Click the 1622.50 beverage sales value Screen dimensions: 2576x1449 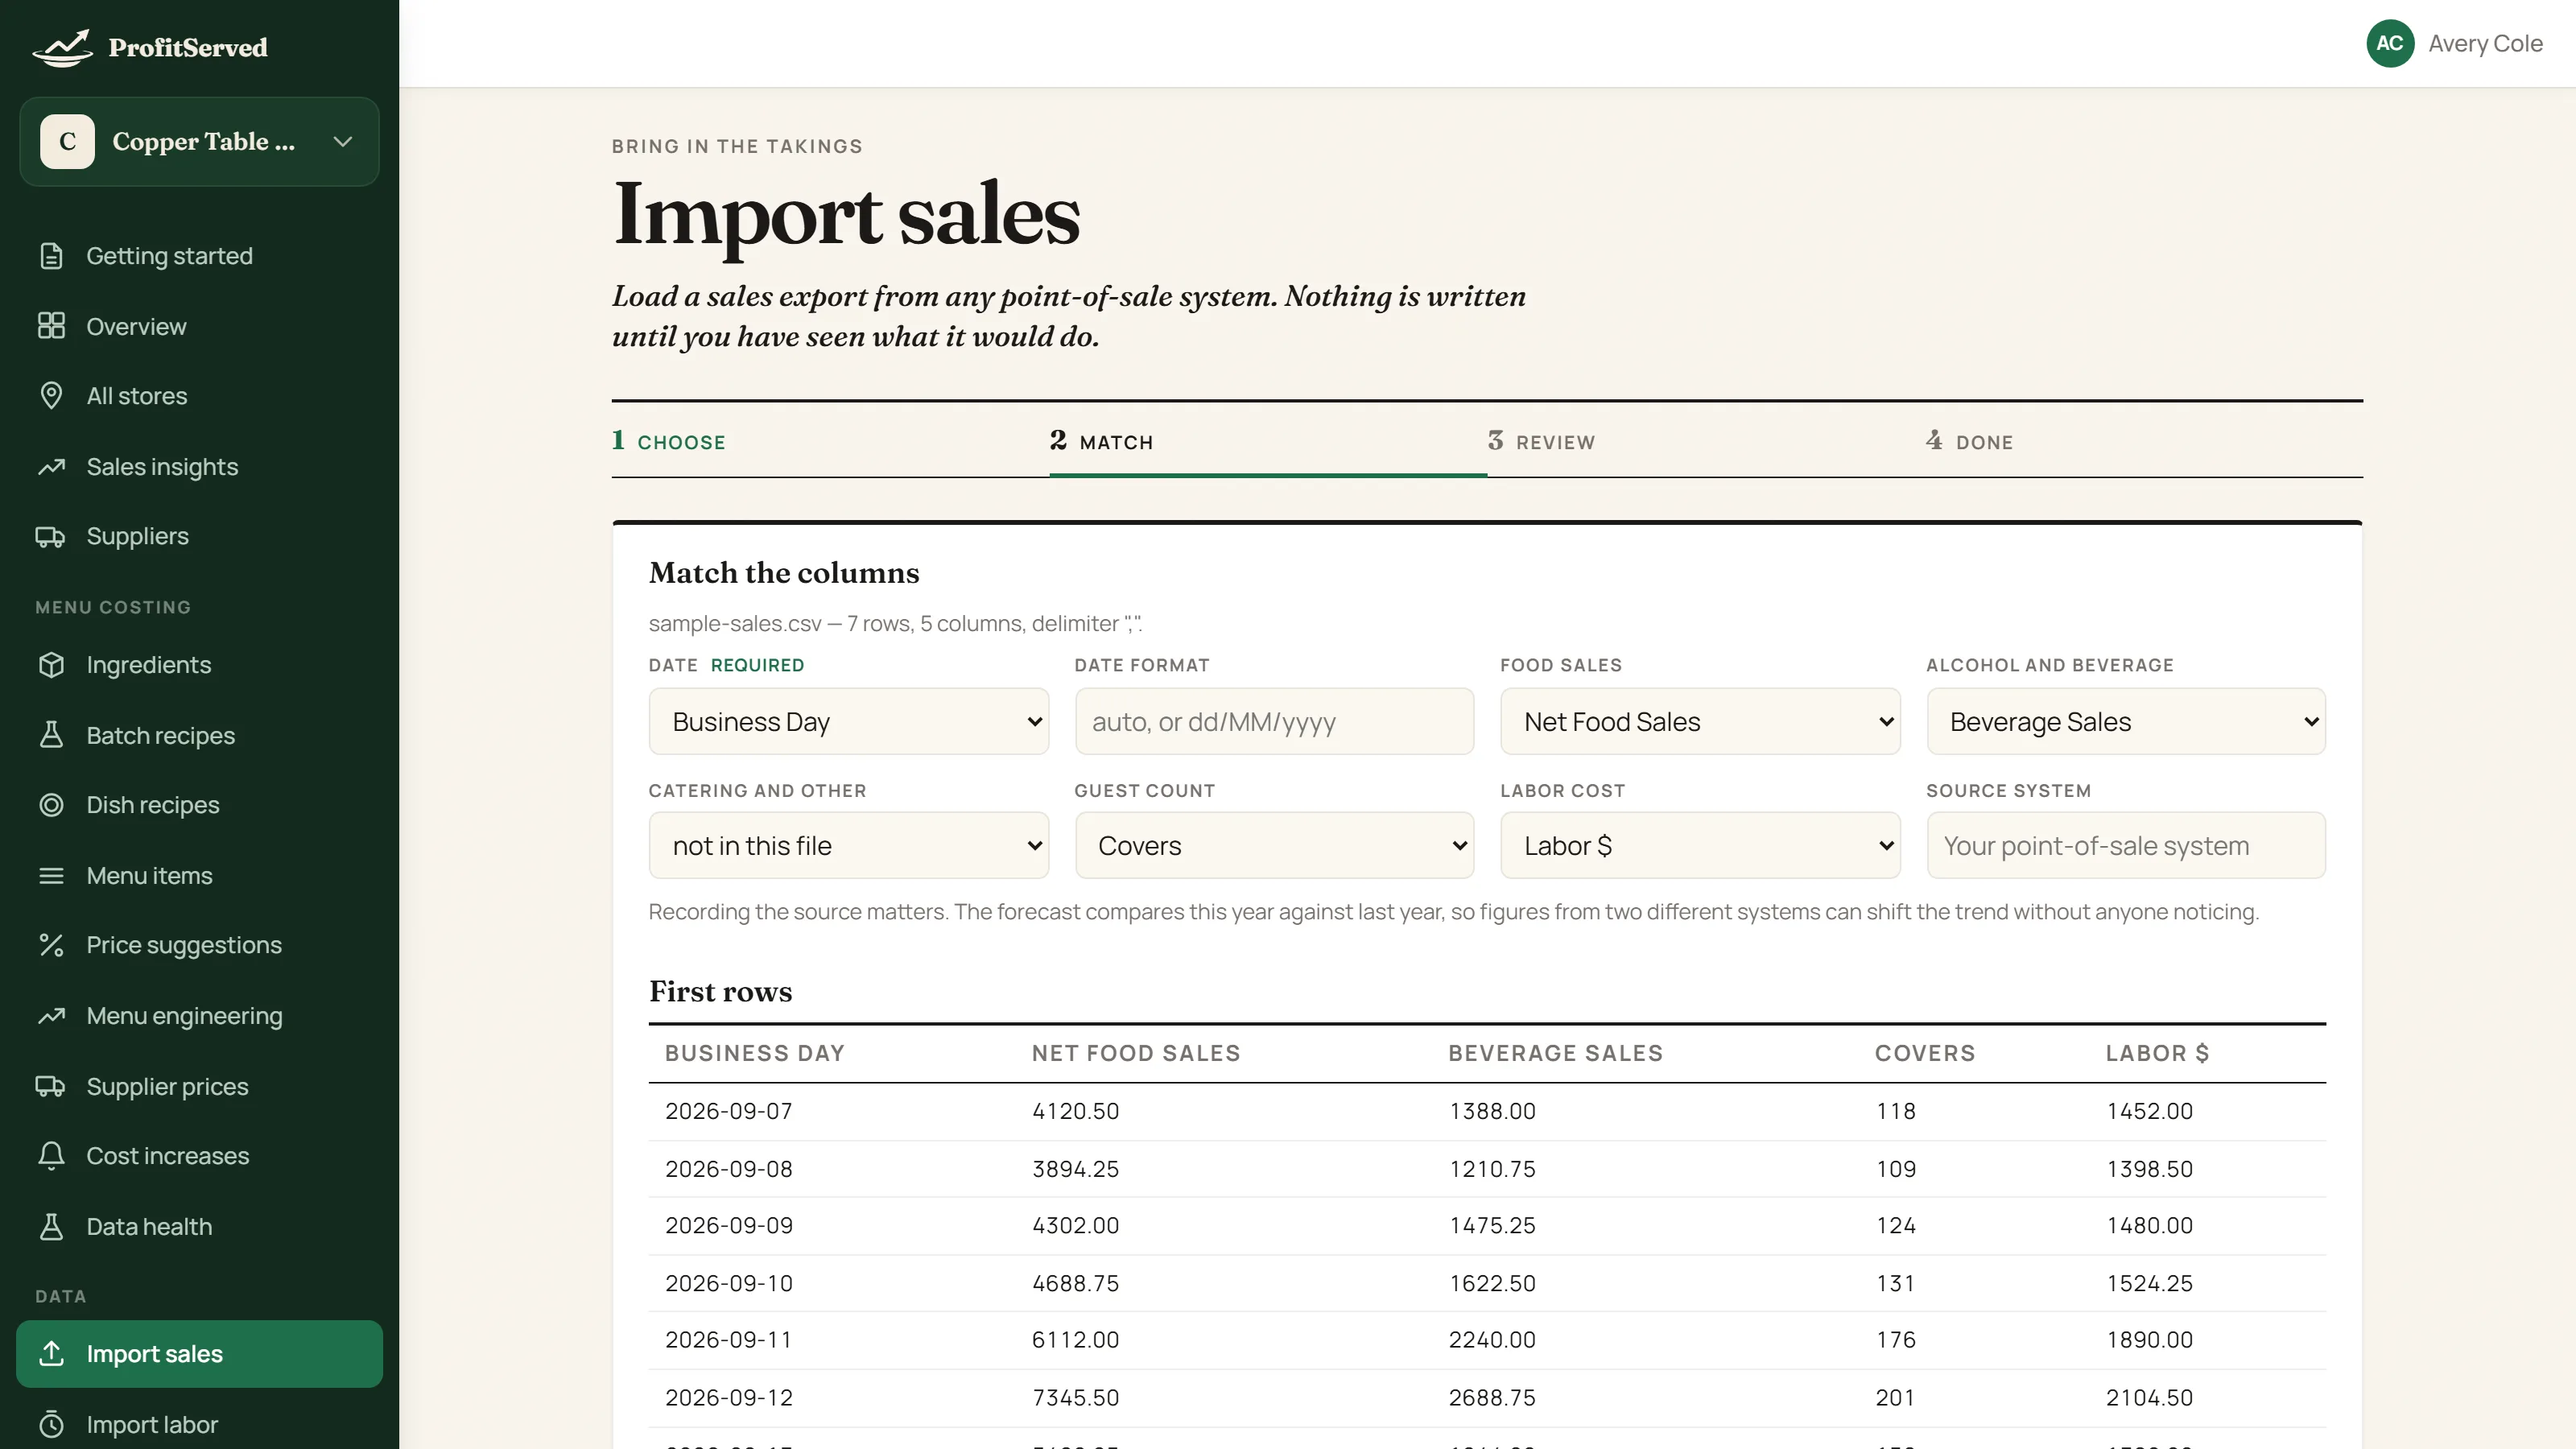1492,1283
